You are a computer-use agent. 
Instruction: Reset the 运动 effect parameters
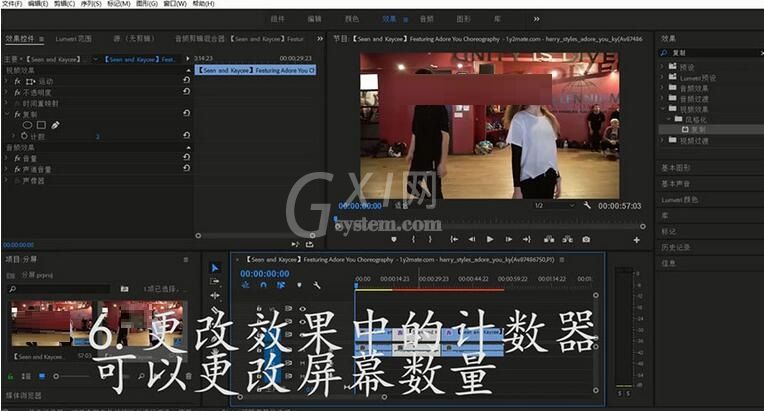186,80
